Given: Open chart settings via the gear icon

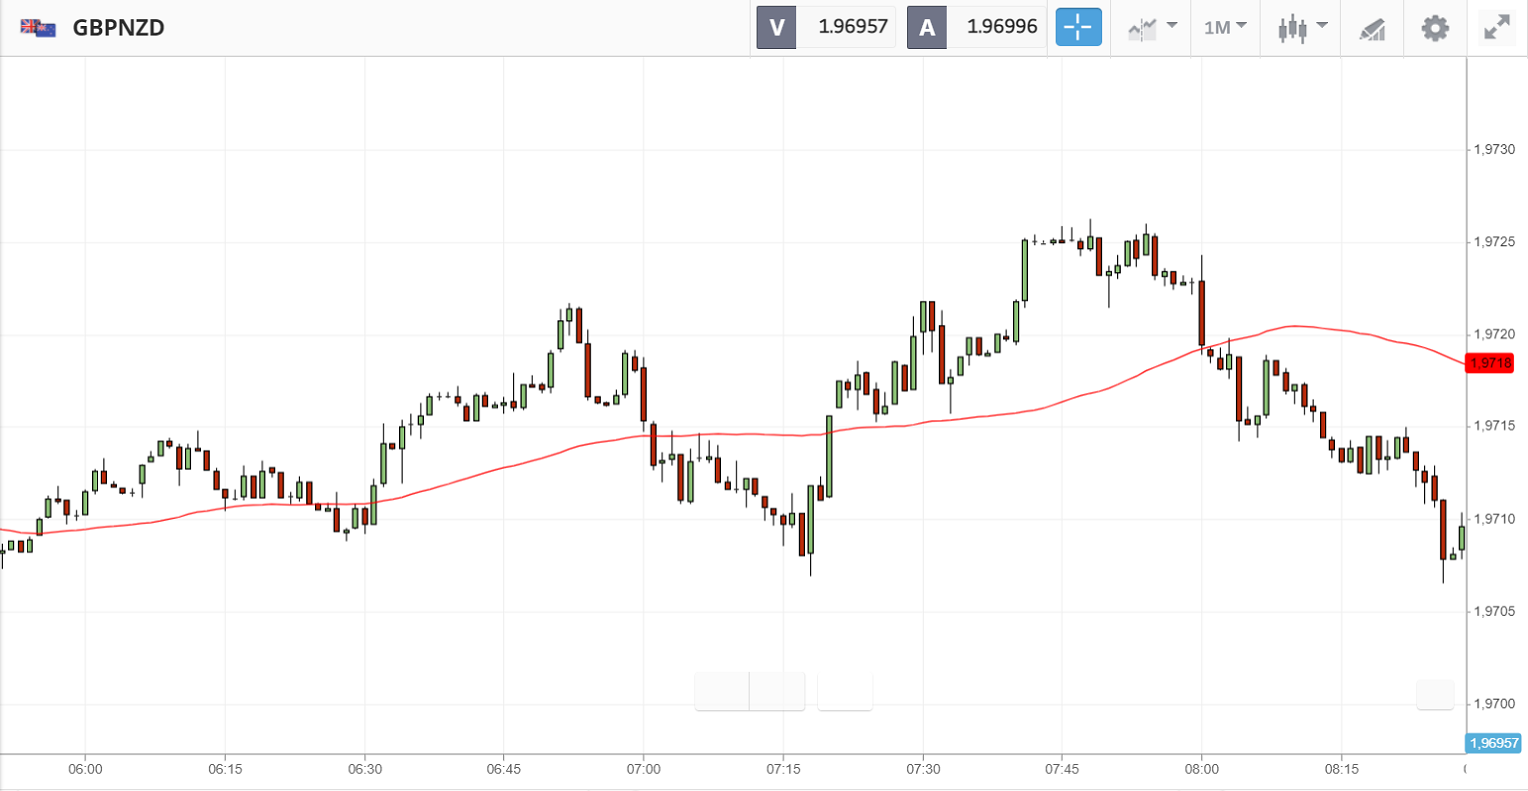Looking at the screenshot, I should click(x=1435, y=28).
